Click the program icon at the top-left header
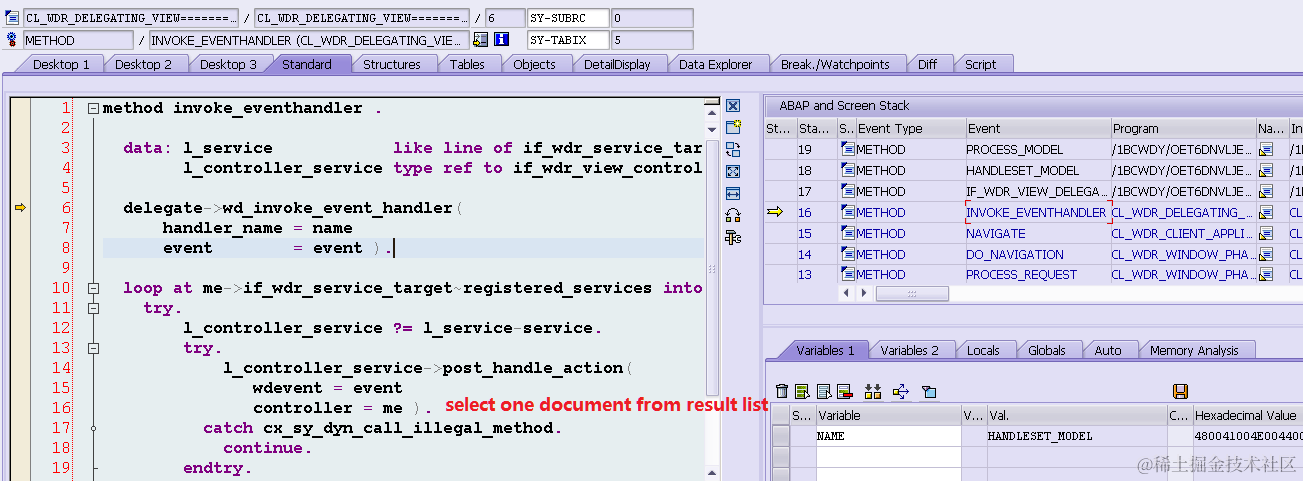Screen dimensions: 1303x481 [x=13, y=18]
